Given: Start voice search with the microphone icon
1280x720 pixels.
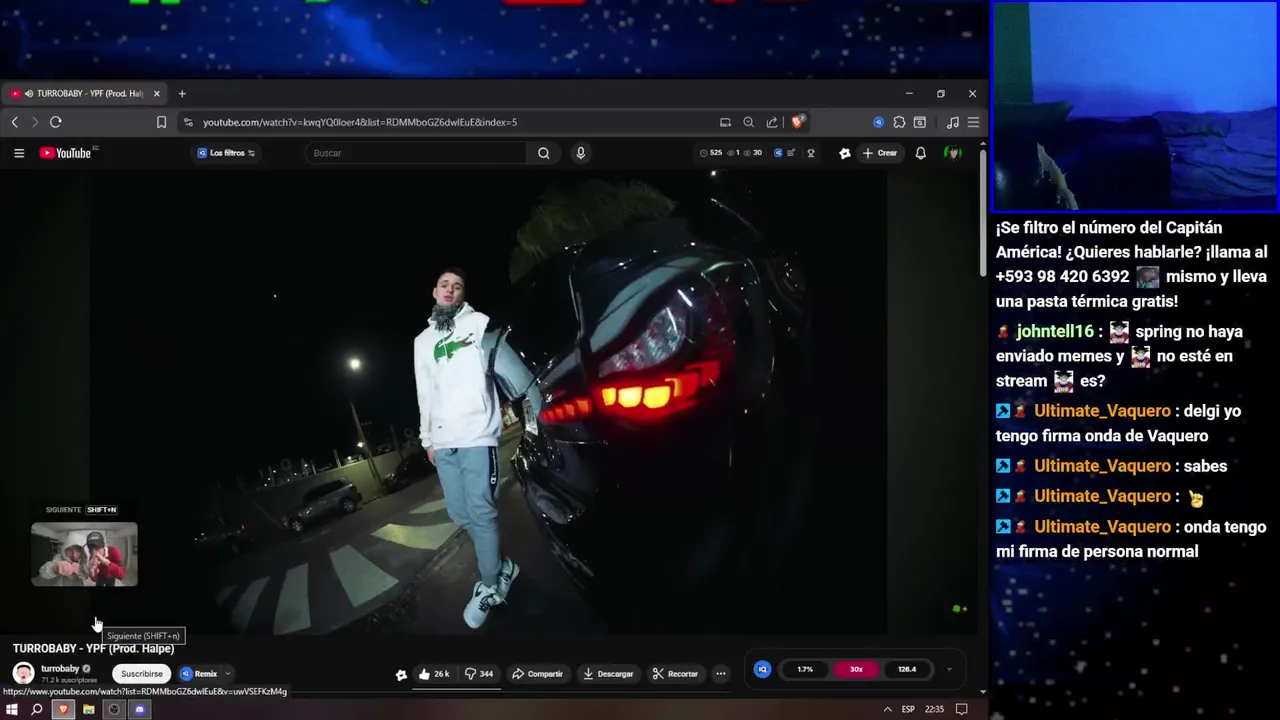Looking at the screenshot, I should pyautogui.click(x=580, y=153).
